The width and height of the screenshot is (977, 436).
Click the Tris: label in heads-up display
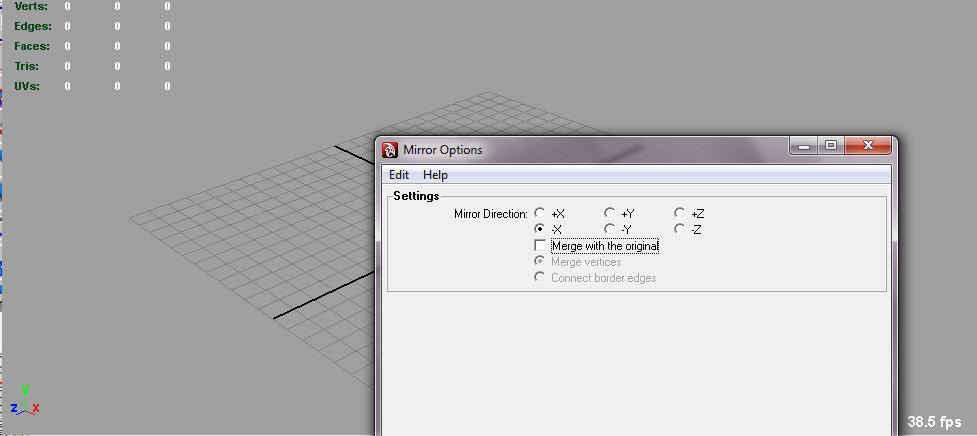(x=26, y=66)
